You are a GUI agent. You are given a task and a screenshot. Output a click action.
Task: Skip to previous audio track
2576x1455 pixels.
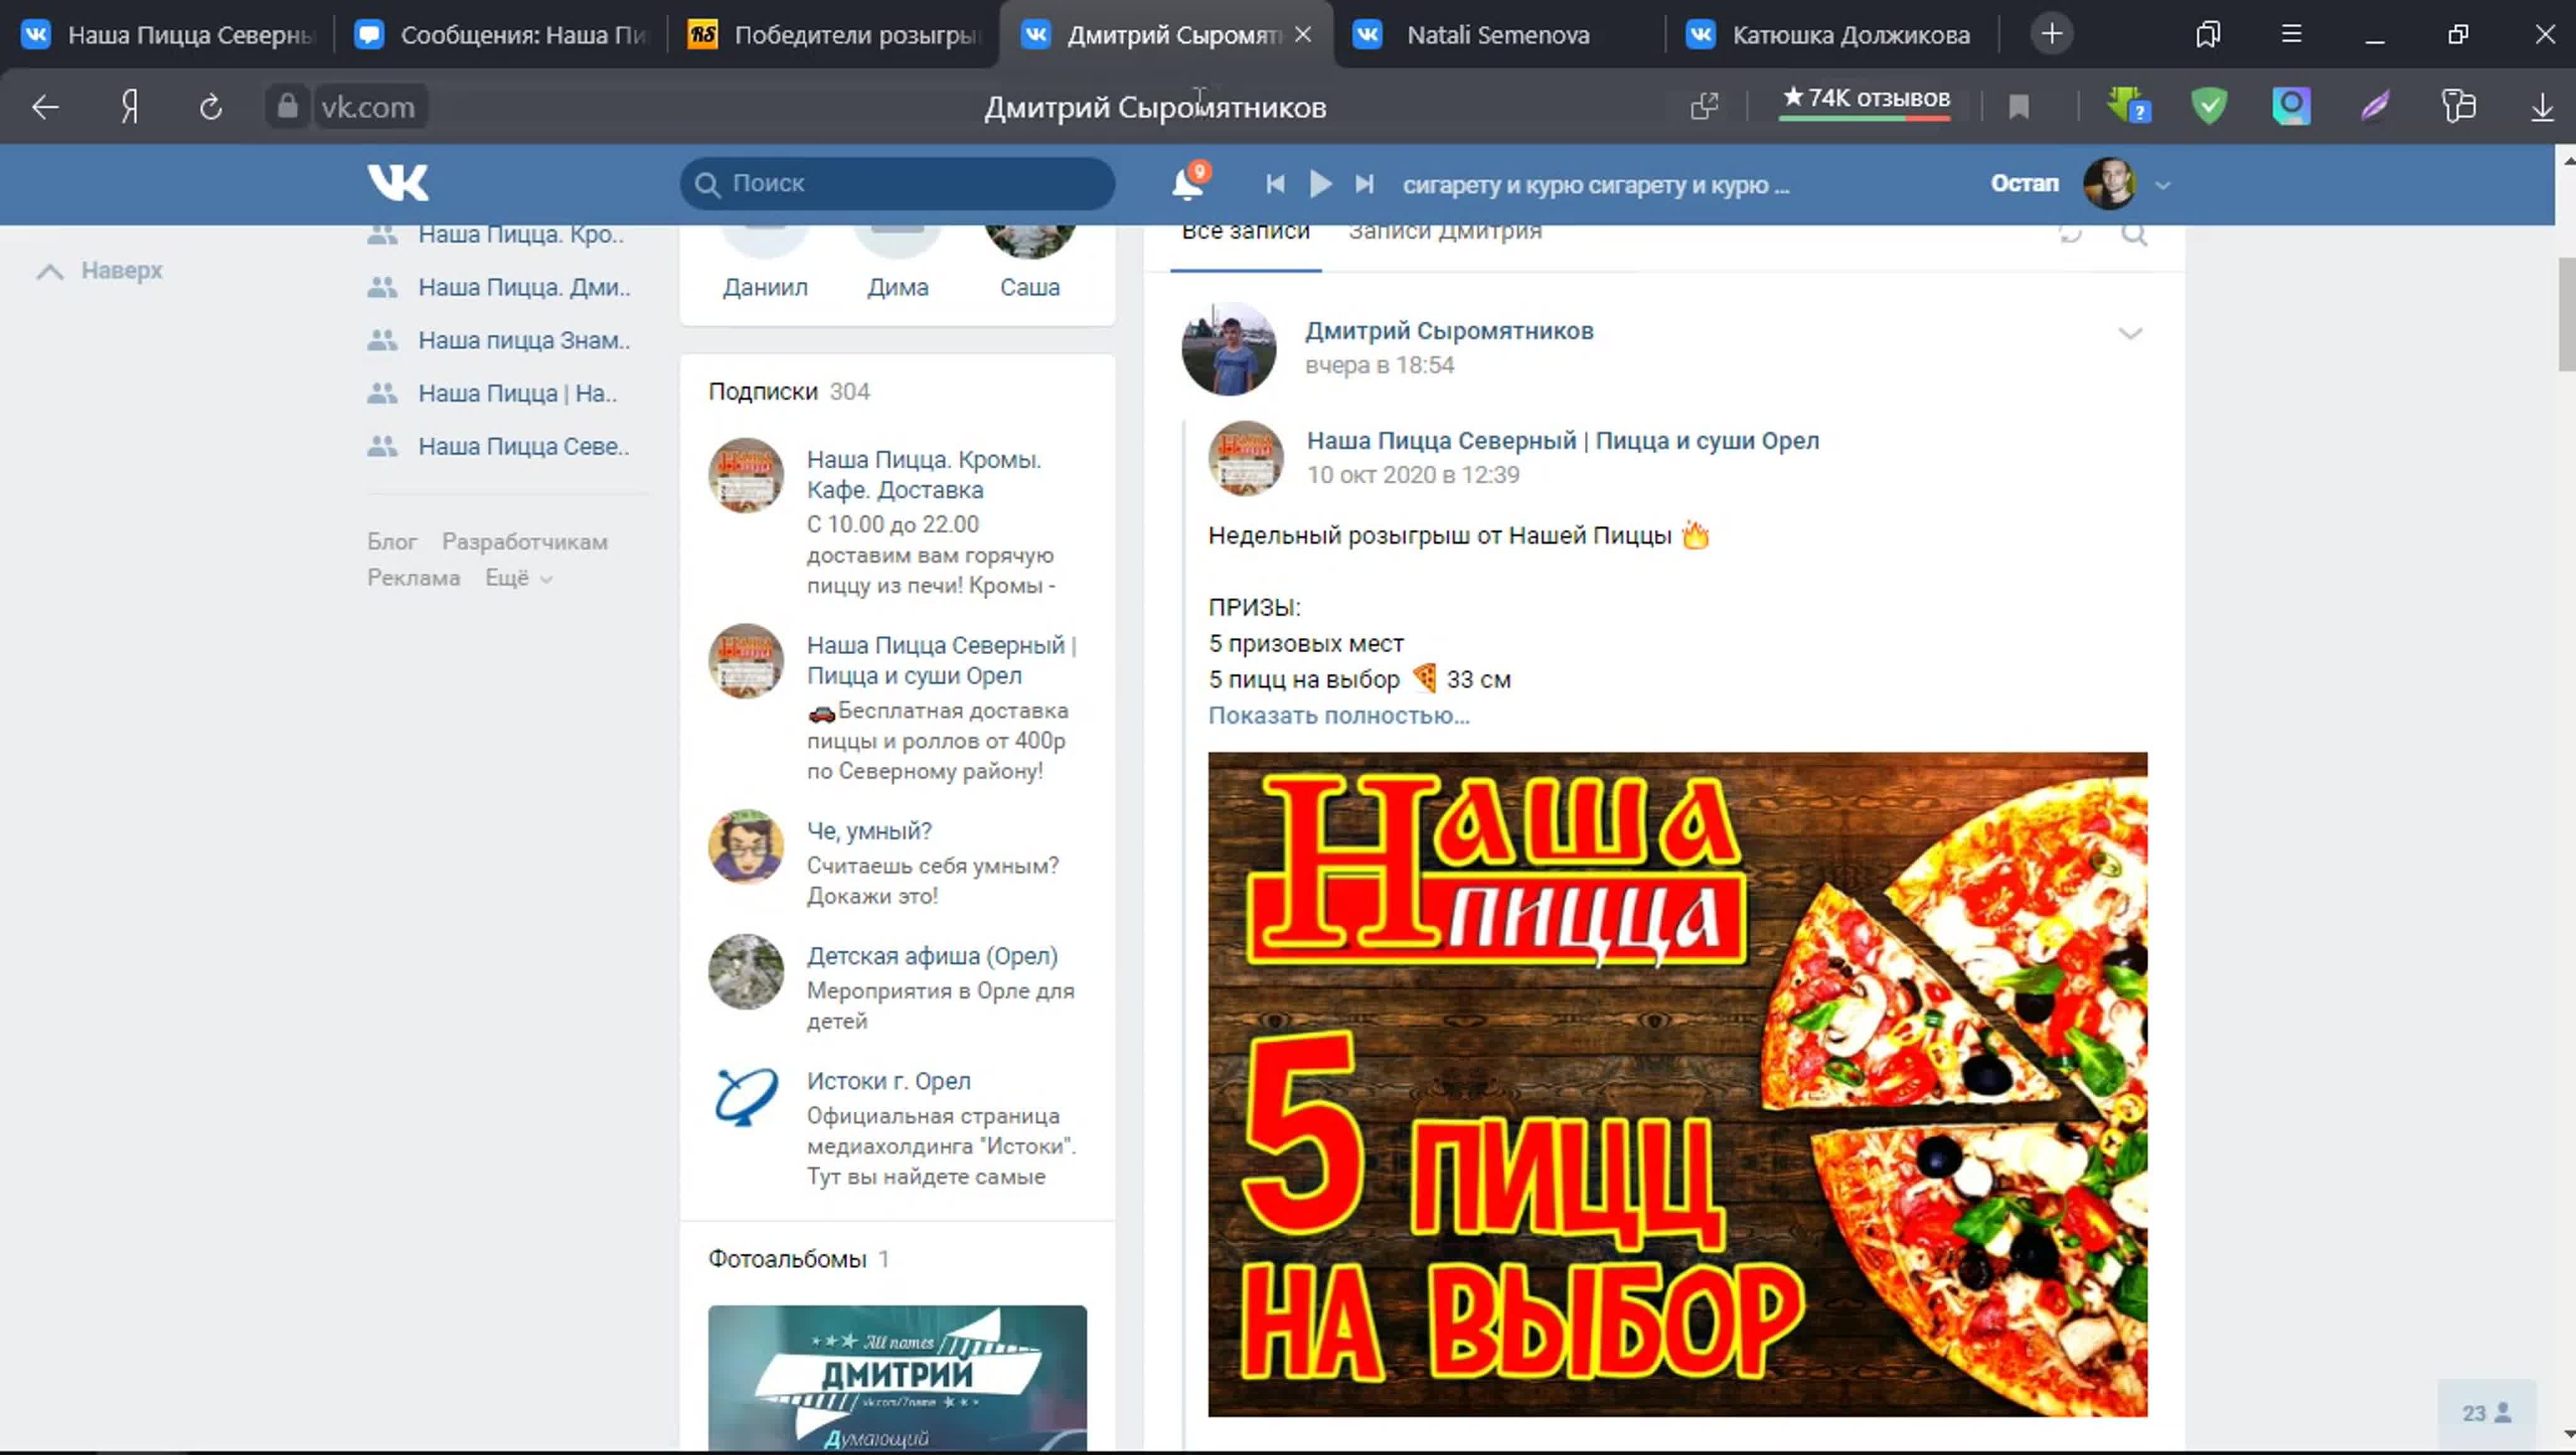[x=1275, y=184]
